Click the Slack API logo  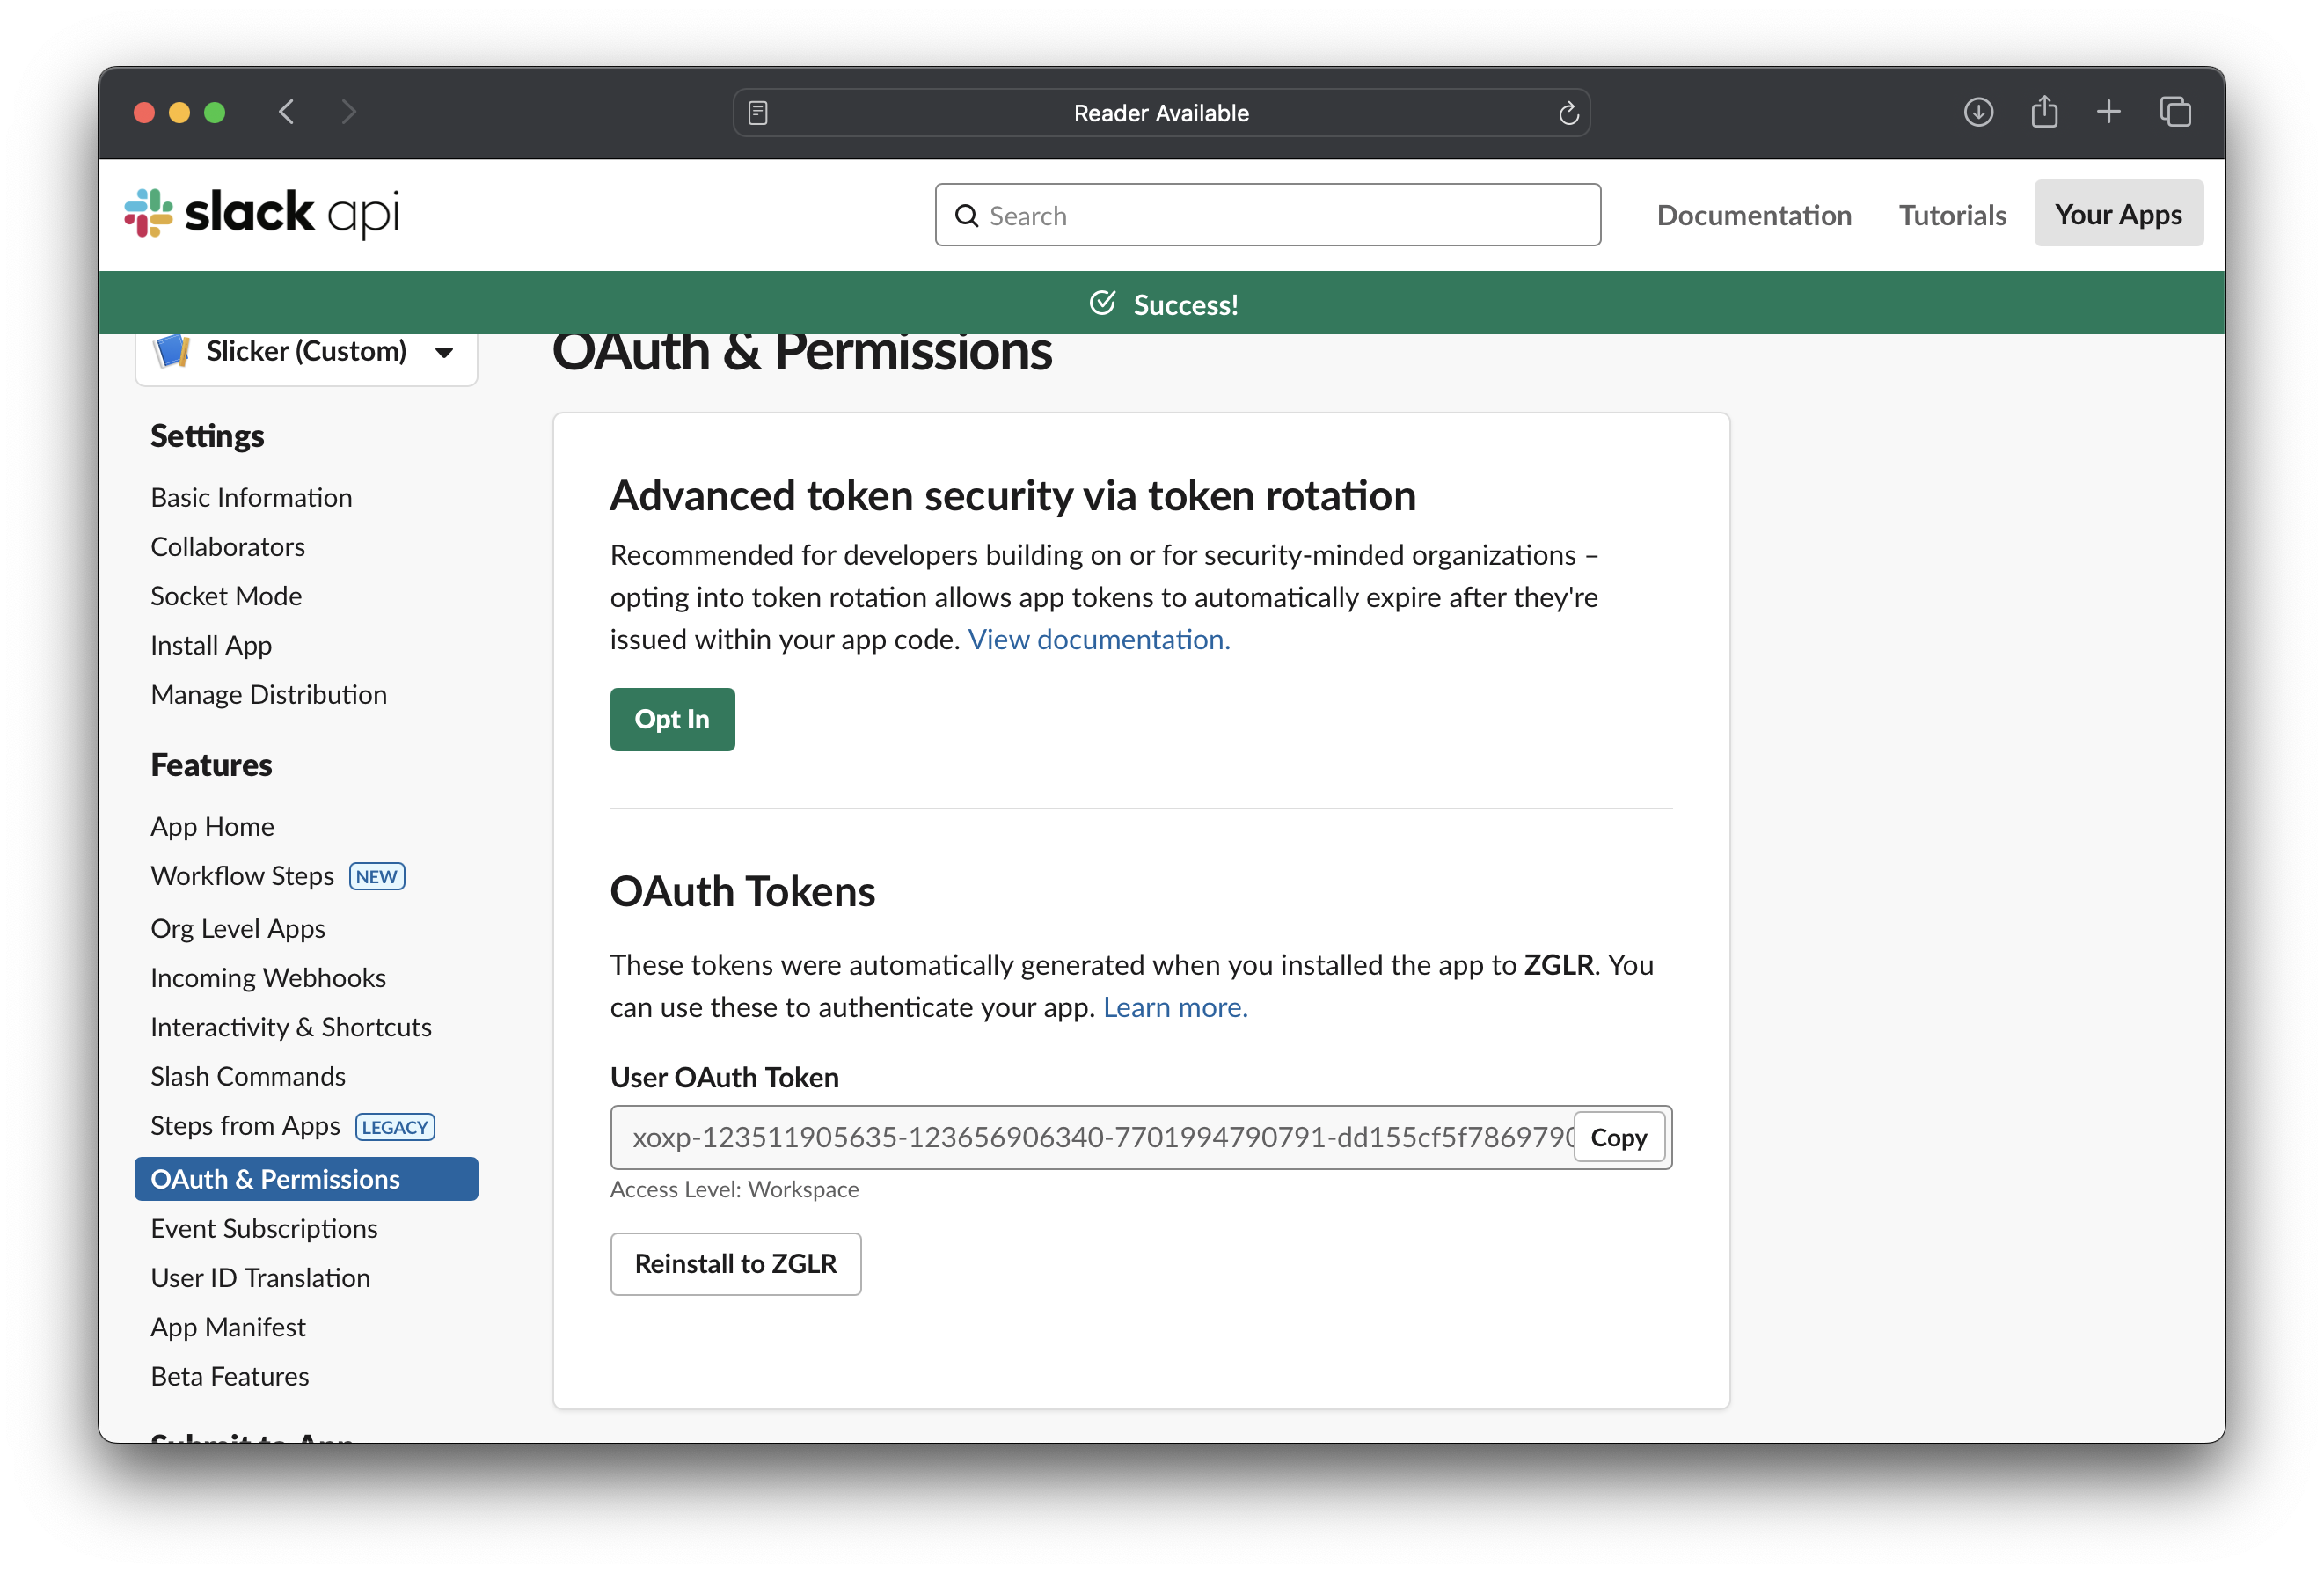click(262, 213)
